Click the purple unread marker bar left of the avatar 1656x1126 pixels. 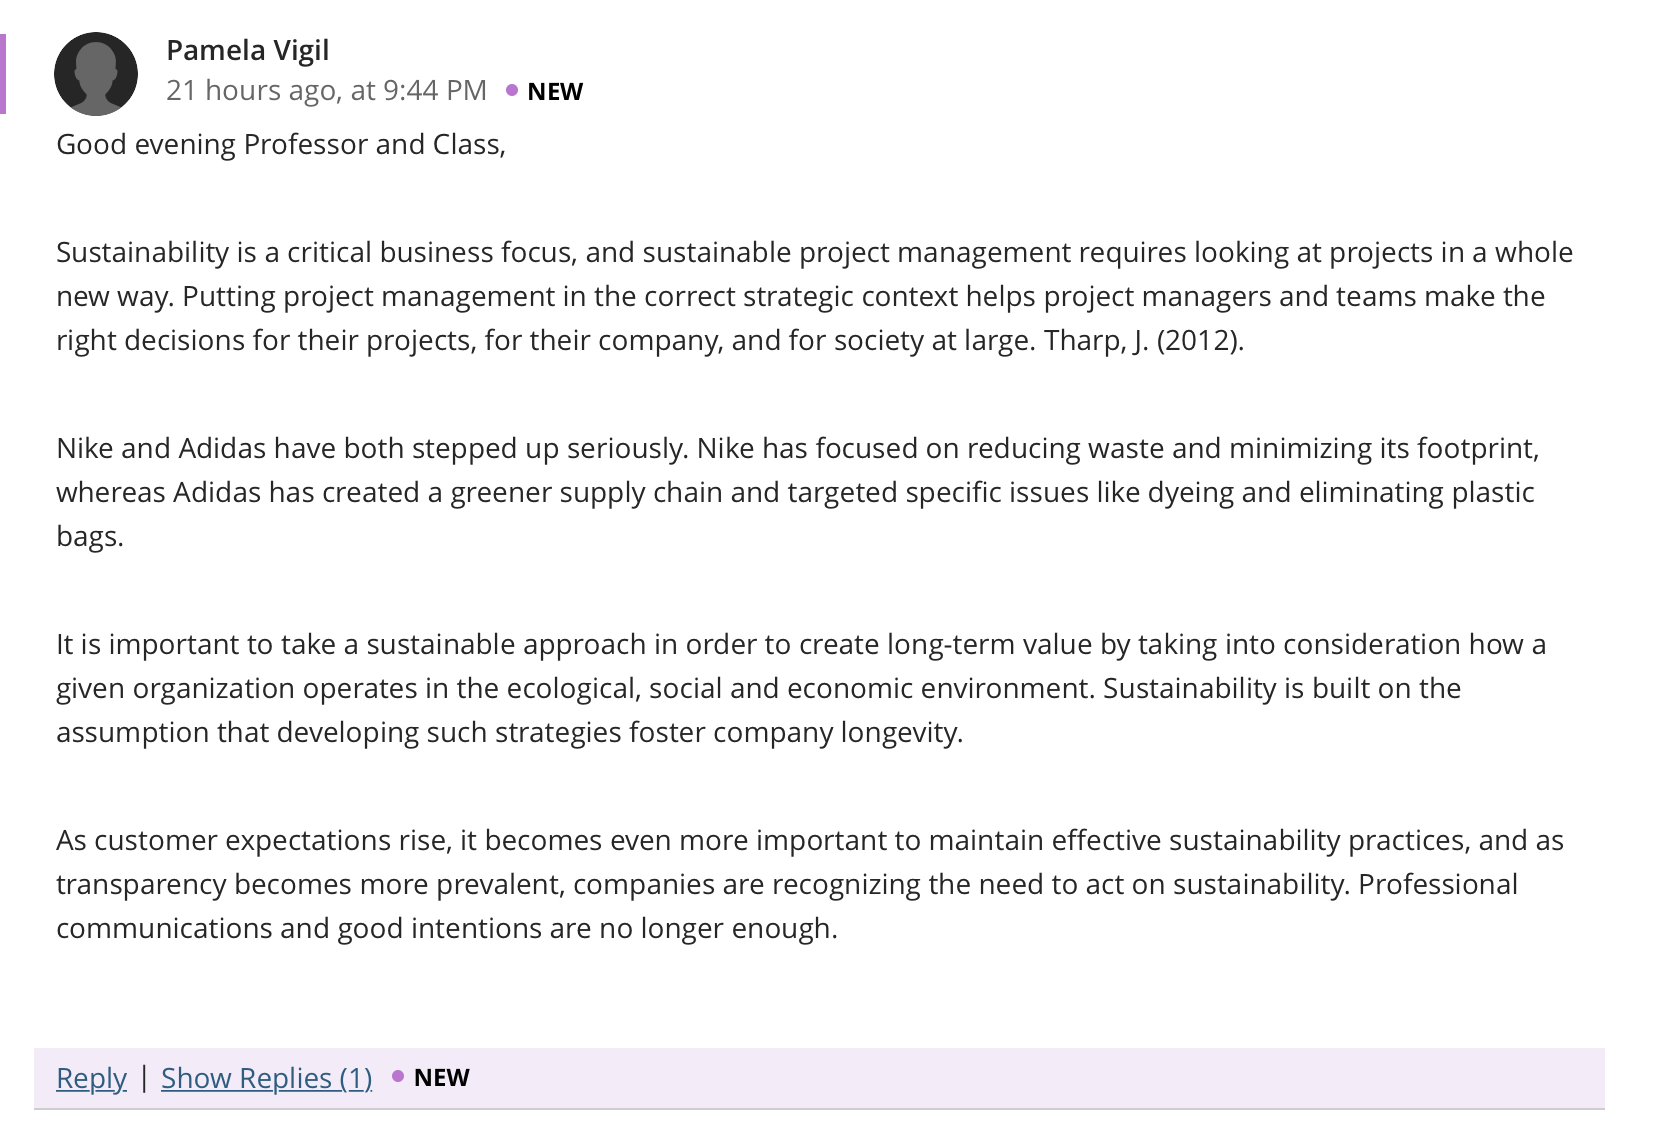pyautogui.click(x=3, y=74)
